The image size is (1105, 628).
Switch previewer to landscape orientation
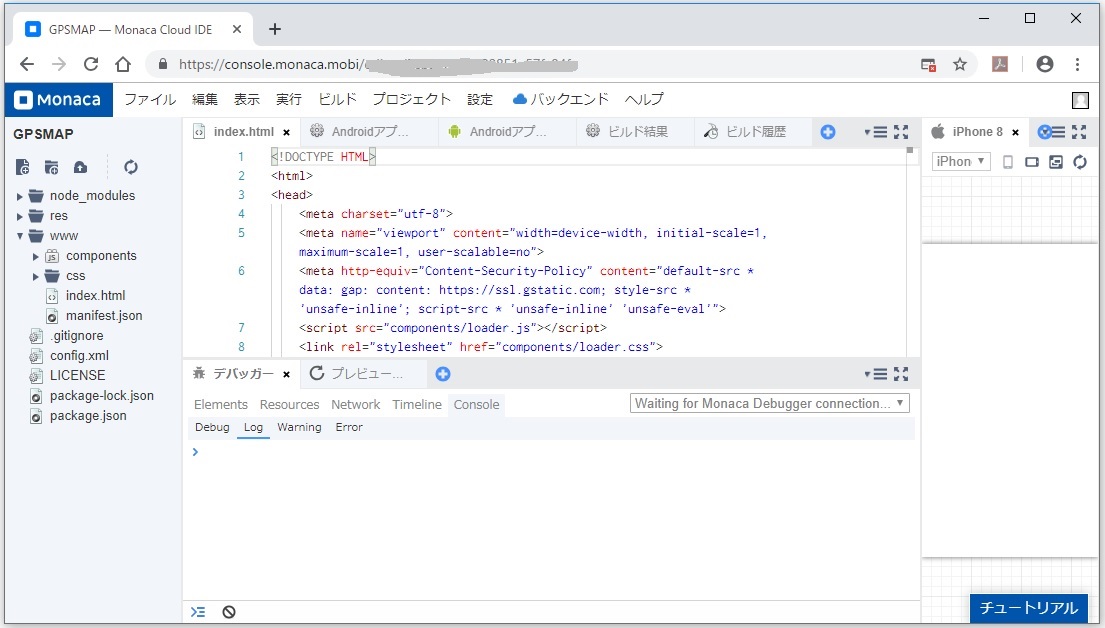pos(1032,162)
